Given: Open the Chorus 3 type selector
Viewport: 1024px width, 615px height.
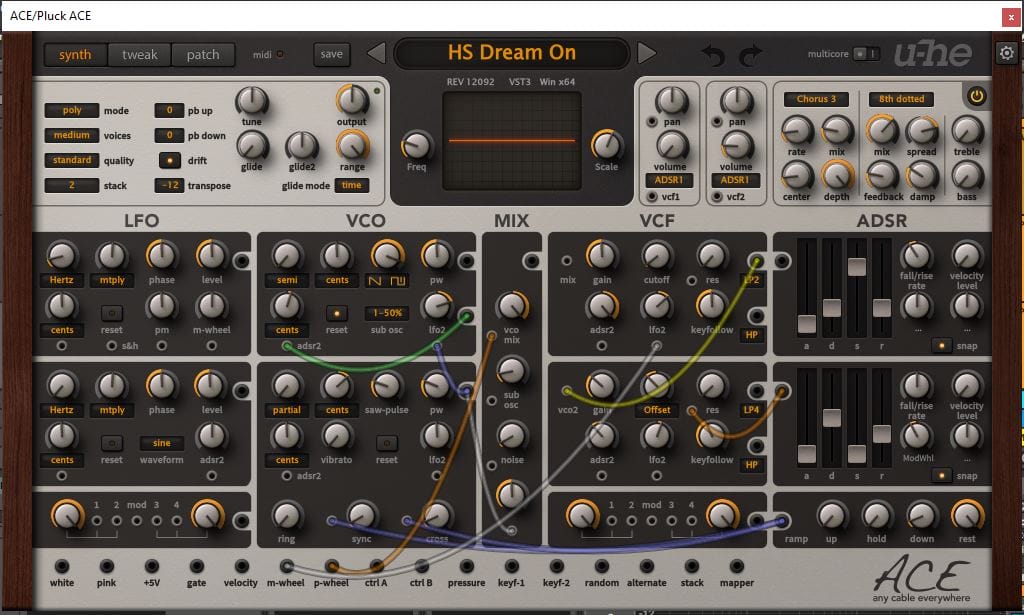Looking at the screenshot, I should tap(816, 99).
